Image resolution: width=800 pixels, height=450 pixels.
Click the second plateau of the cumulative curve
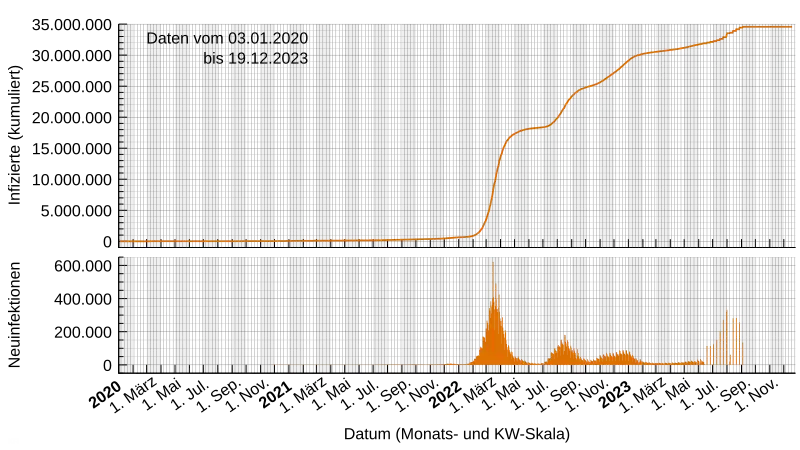click(590, 87)
